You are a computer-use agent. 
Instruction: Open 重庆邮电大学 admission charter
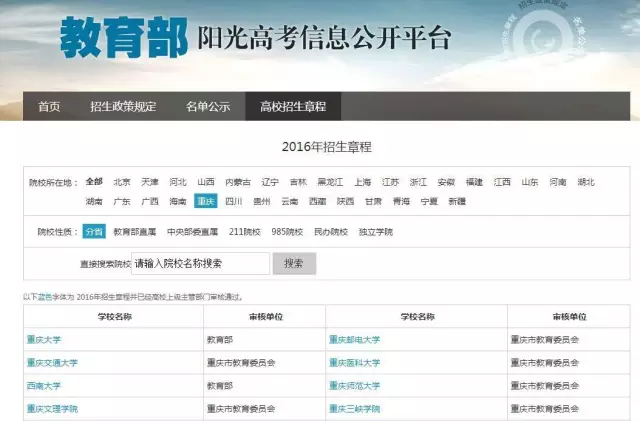pyautogui.click(x=355, y=339)
